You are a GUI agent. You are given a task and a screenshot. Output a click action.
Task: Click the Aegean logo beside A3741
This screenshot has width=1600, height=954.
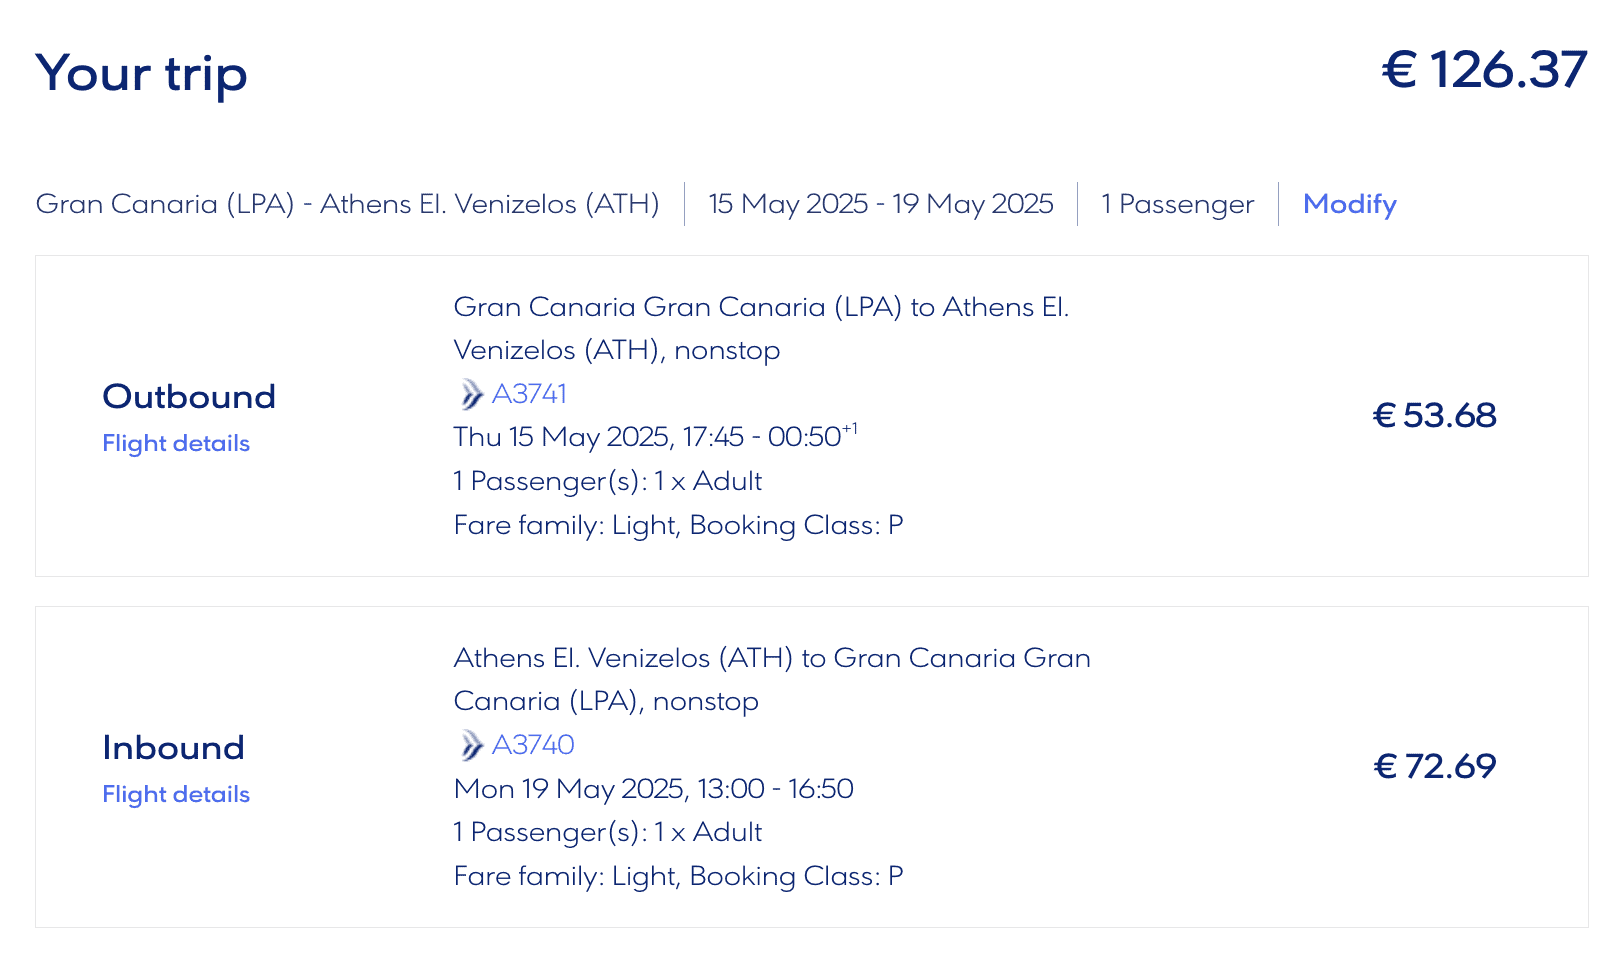pos(470,394)
